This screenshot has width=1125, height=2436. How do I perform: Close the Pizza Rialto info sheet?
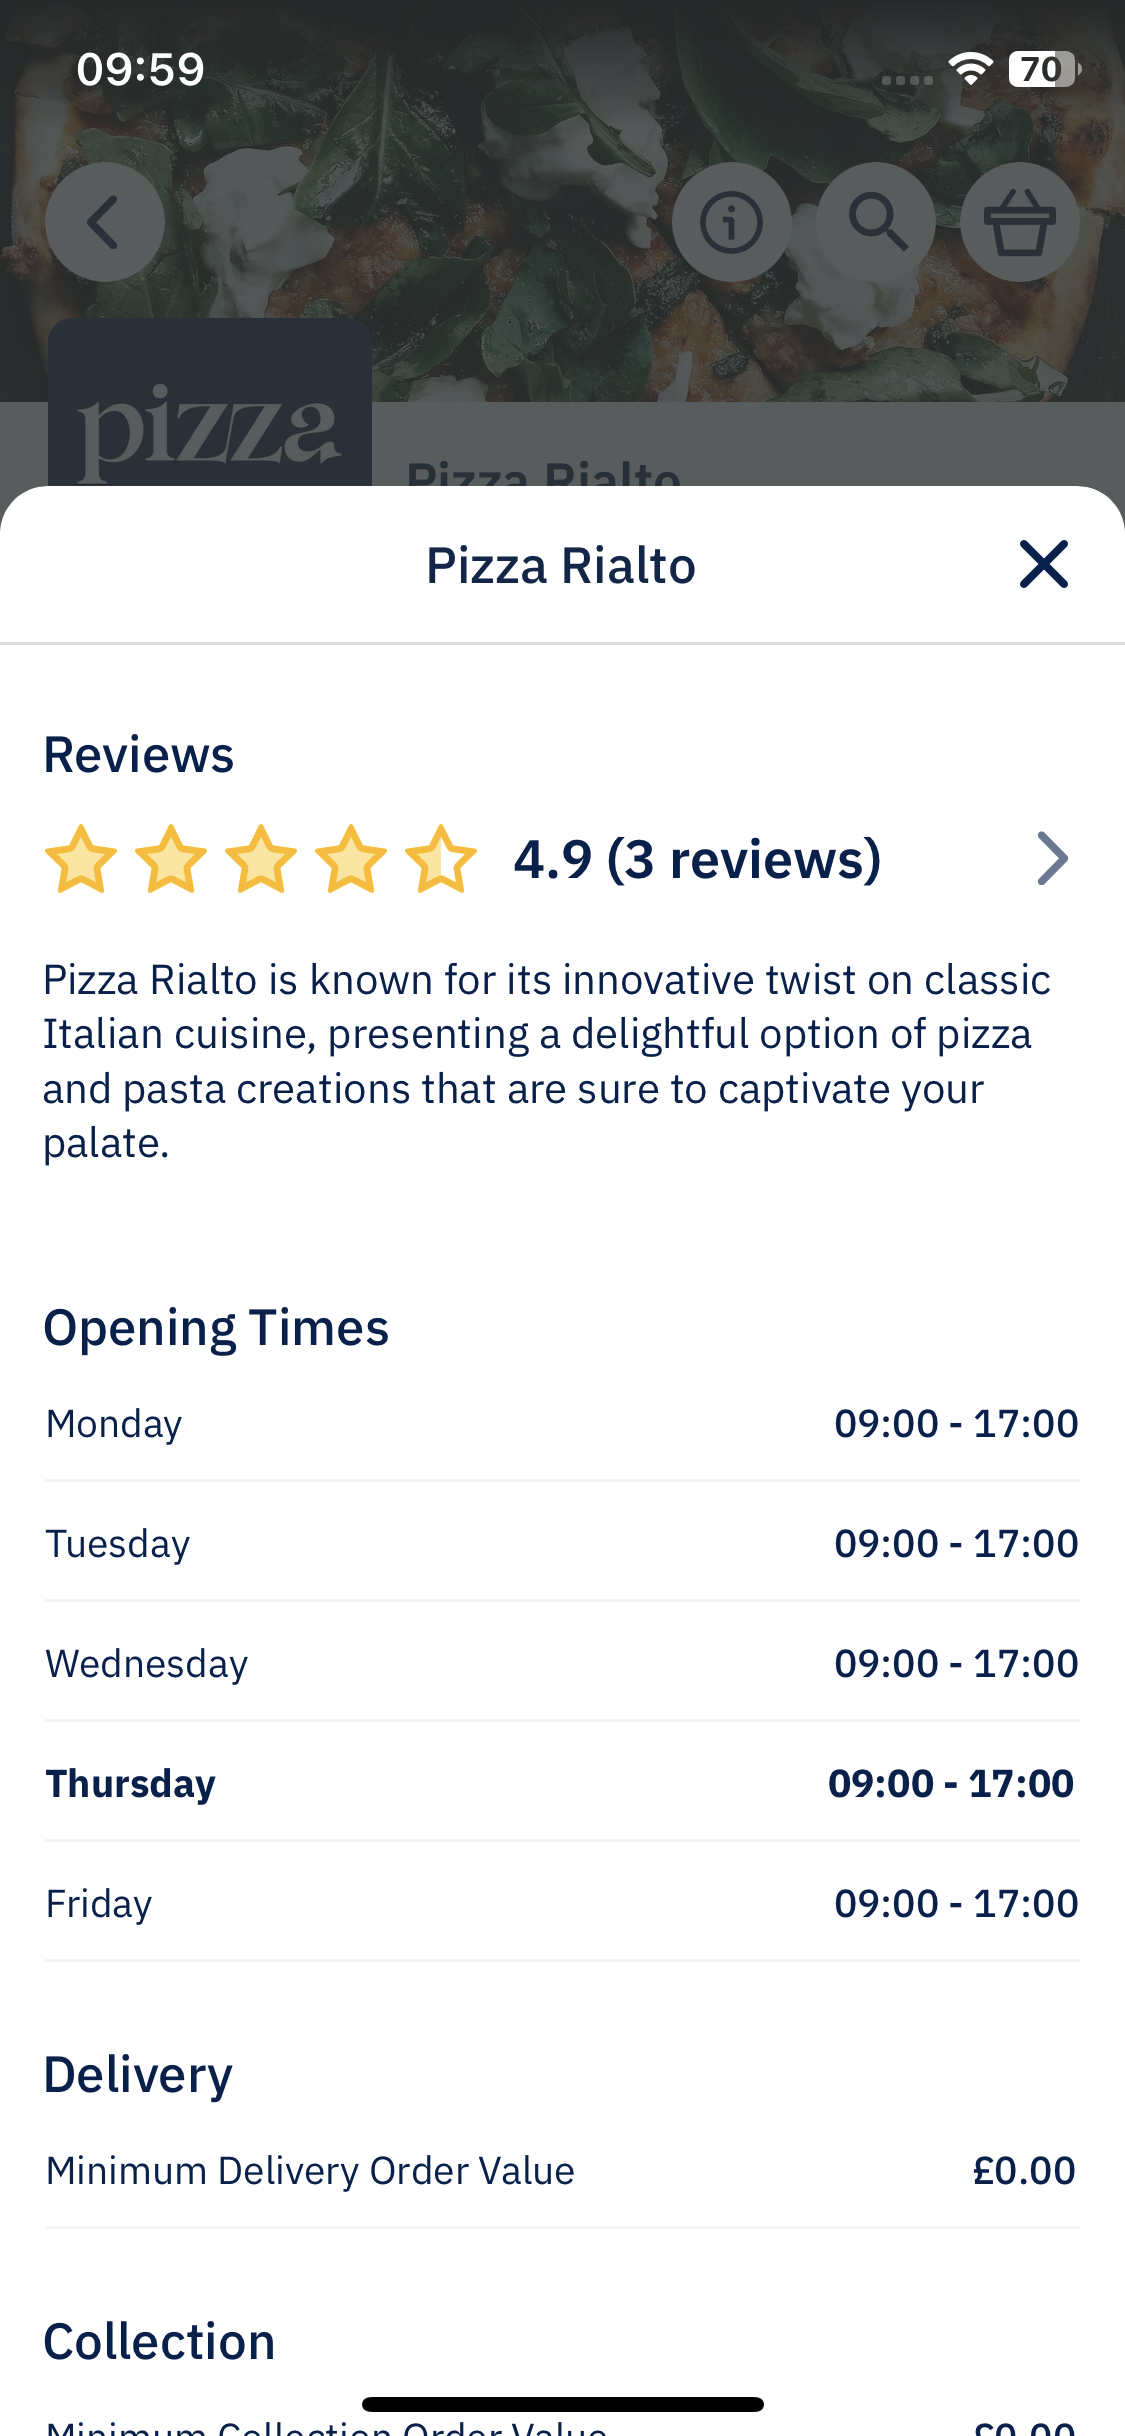pyautogui.click(x=1043, y=564)
